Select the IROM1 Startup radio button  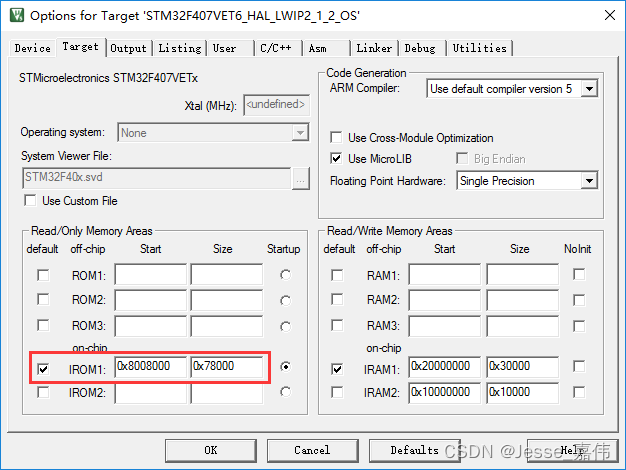point(285,366)
